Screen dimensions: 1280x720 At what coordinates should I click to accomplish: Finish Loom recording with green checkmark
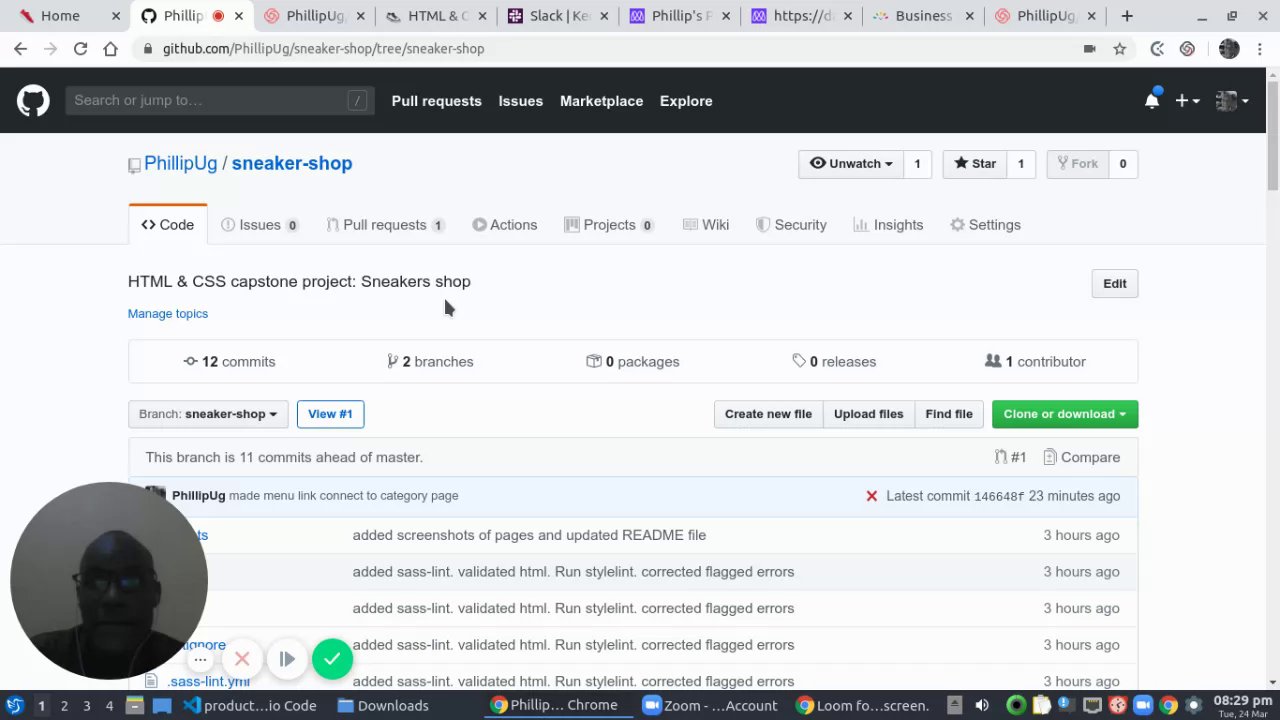point(332,658)
